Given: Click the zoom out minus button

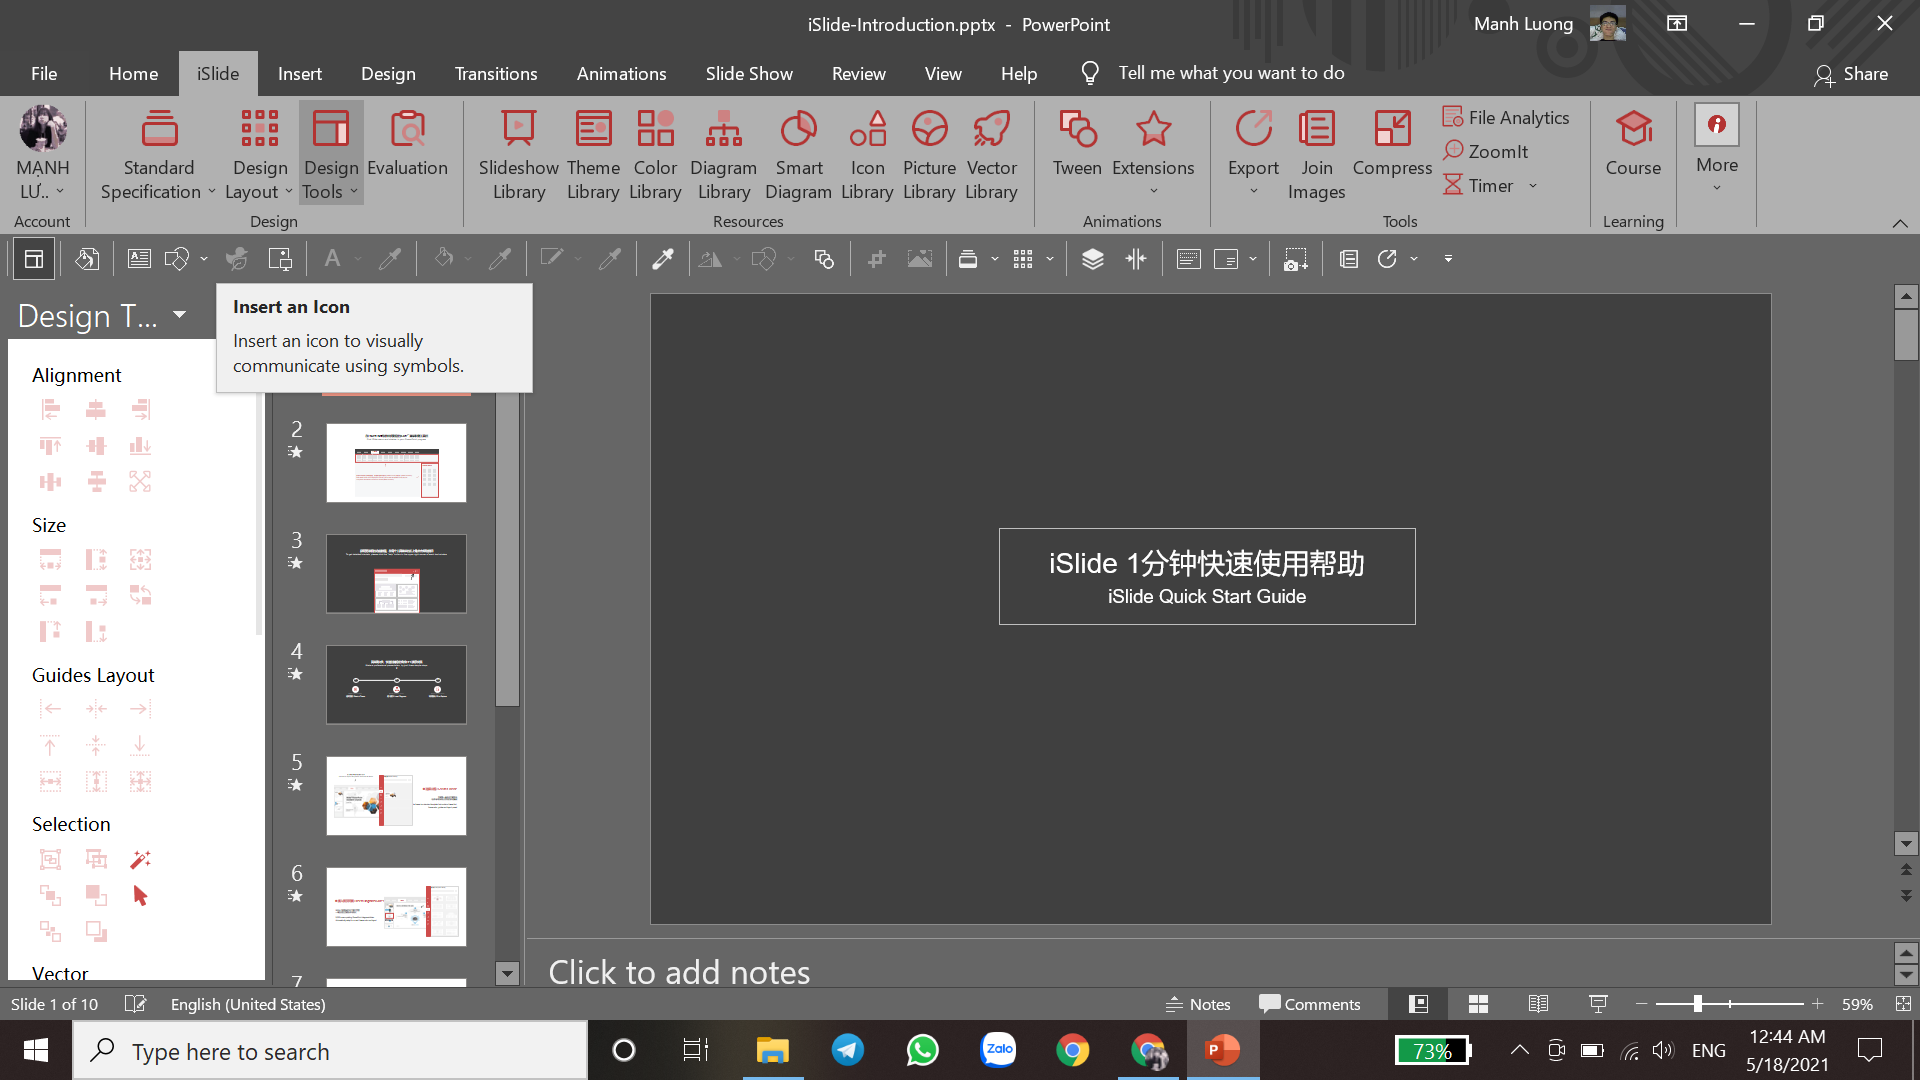Looking at the screenshot, I should pos(1641,1004).
